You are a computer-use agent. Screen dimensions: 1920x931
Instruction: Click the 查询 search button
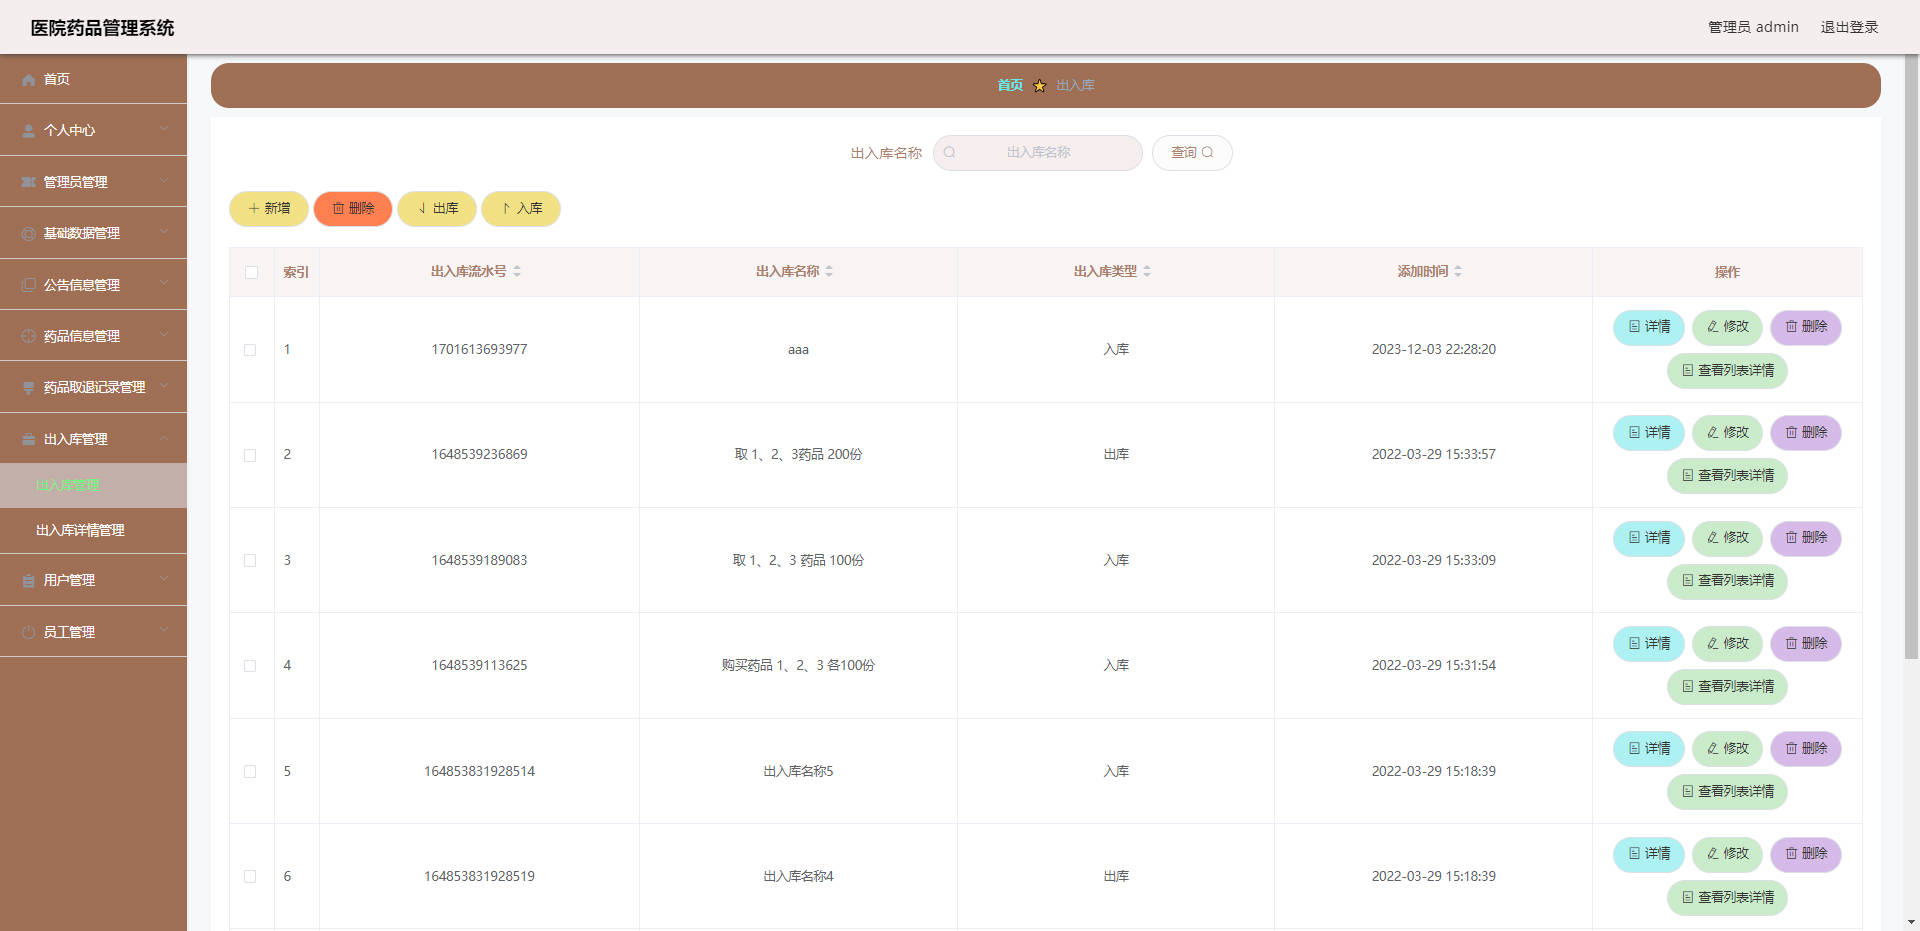coord(1192,153)
